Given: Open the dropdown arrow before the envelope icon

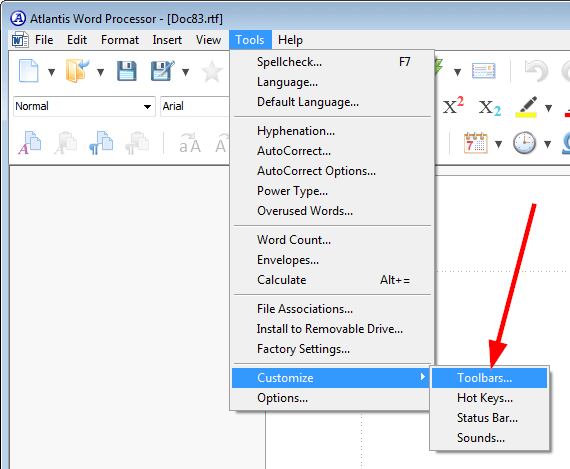Looking at the screenshot, I should click(x=457, y=72).
